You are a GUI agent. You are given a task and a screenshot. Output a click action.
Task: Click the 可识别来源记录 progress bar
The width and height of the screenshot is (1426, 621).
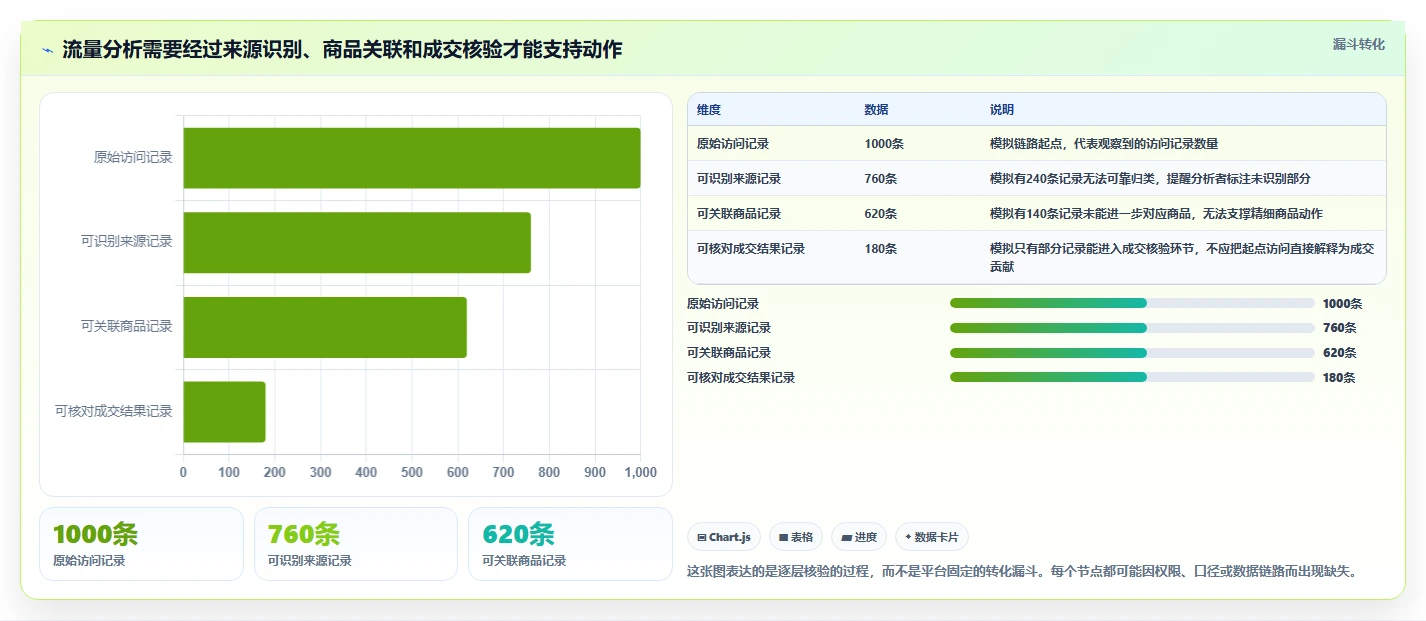pos(1132,327)
